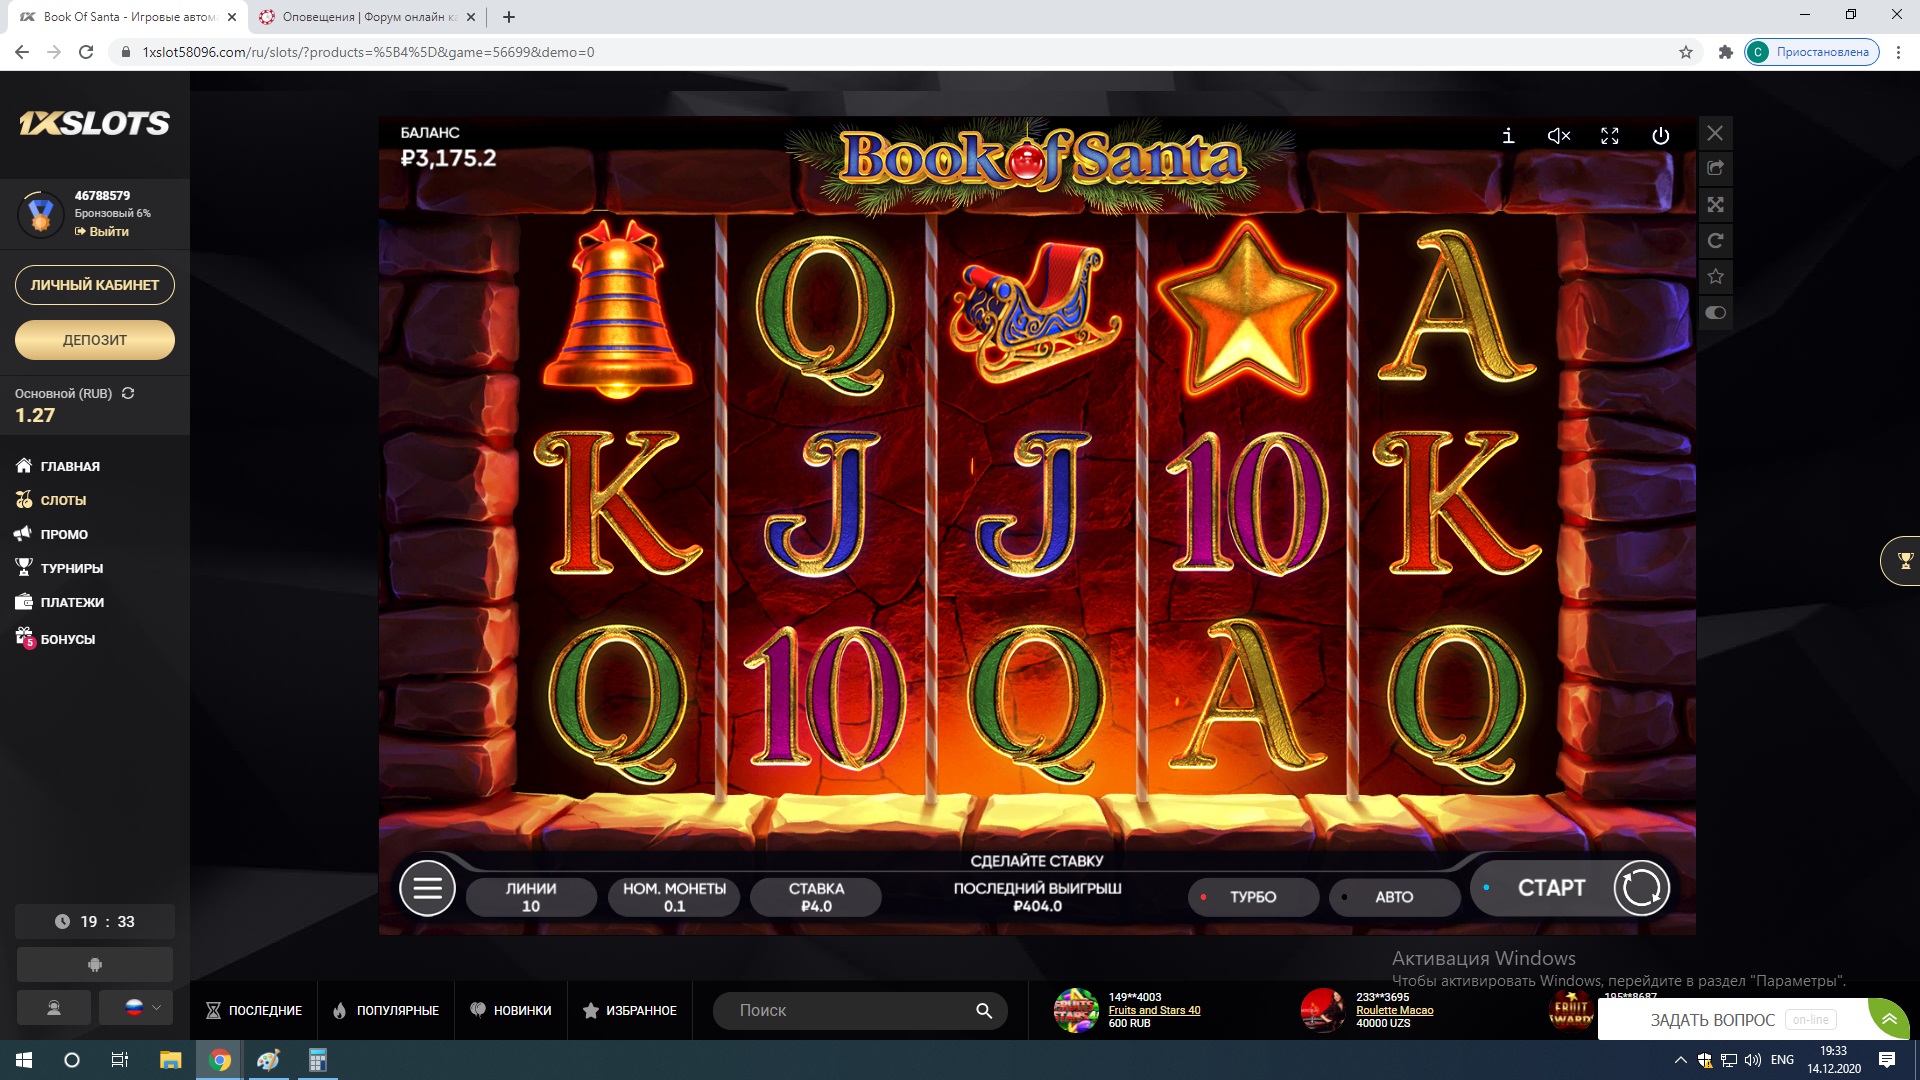Change НОМ. МОНЕТЫ coin value
The width and height of the screenshot is (1920, 1080).
(x=675, y=897)
